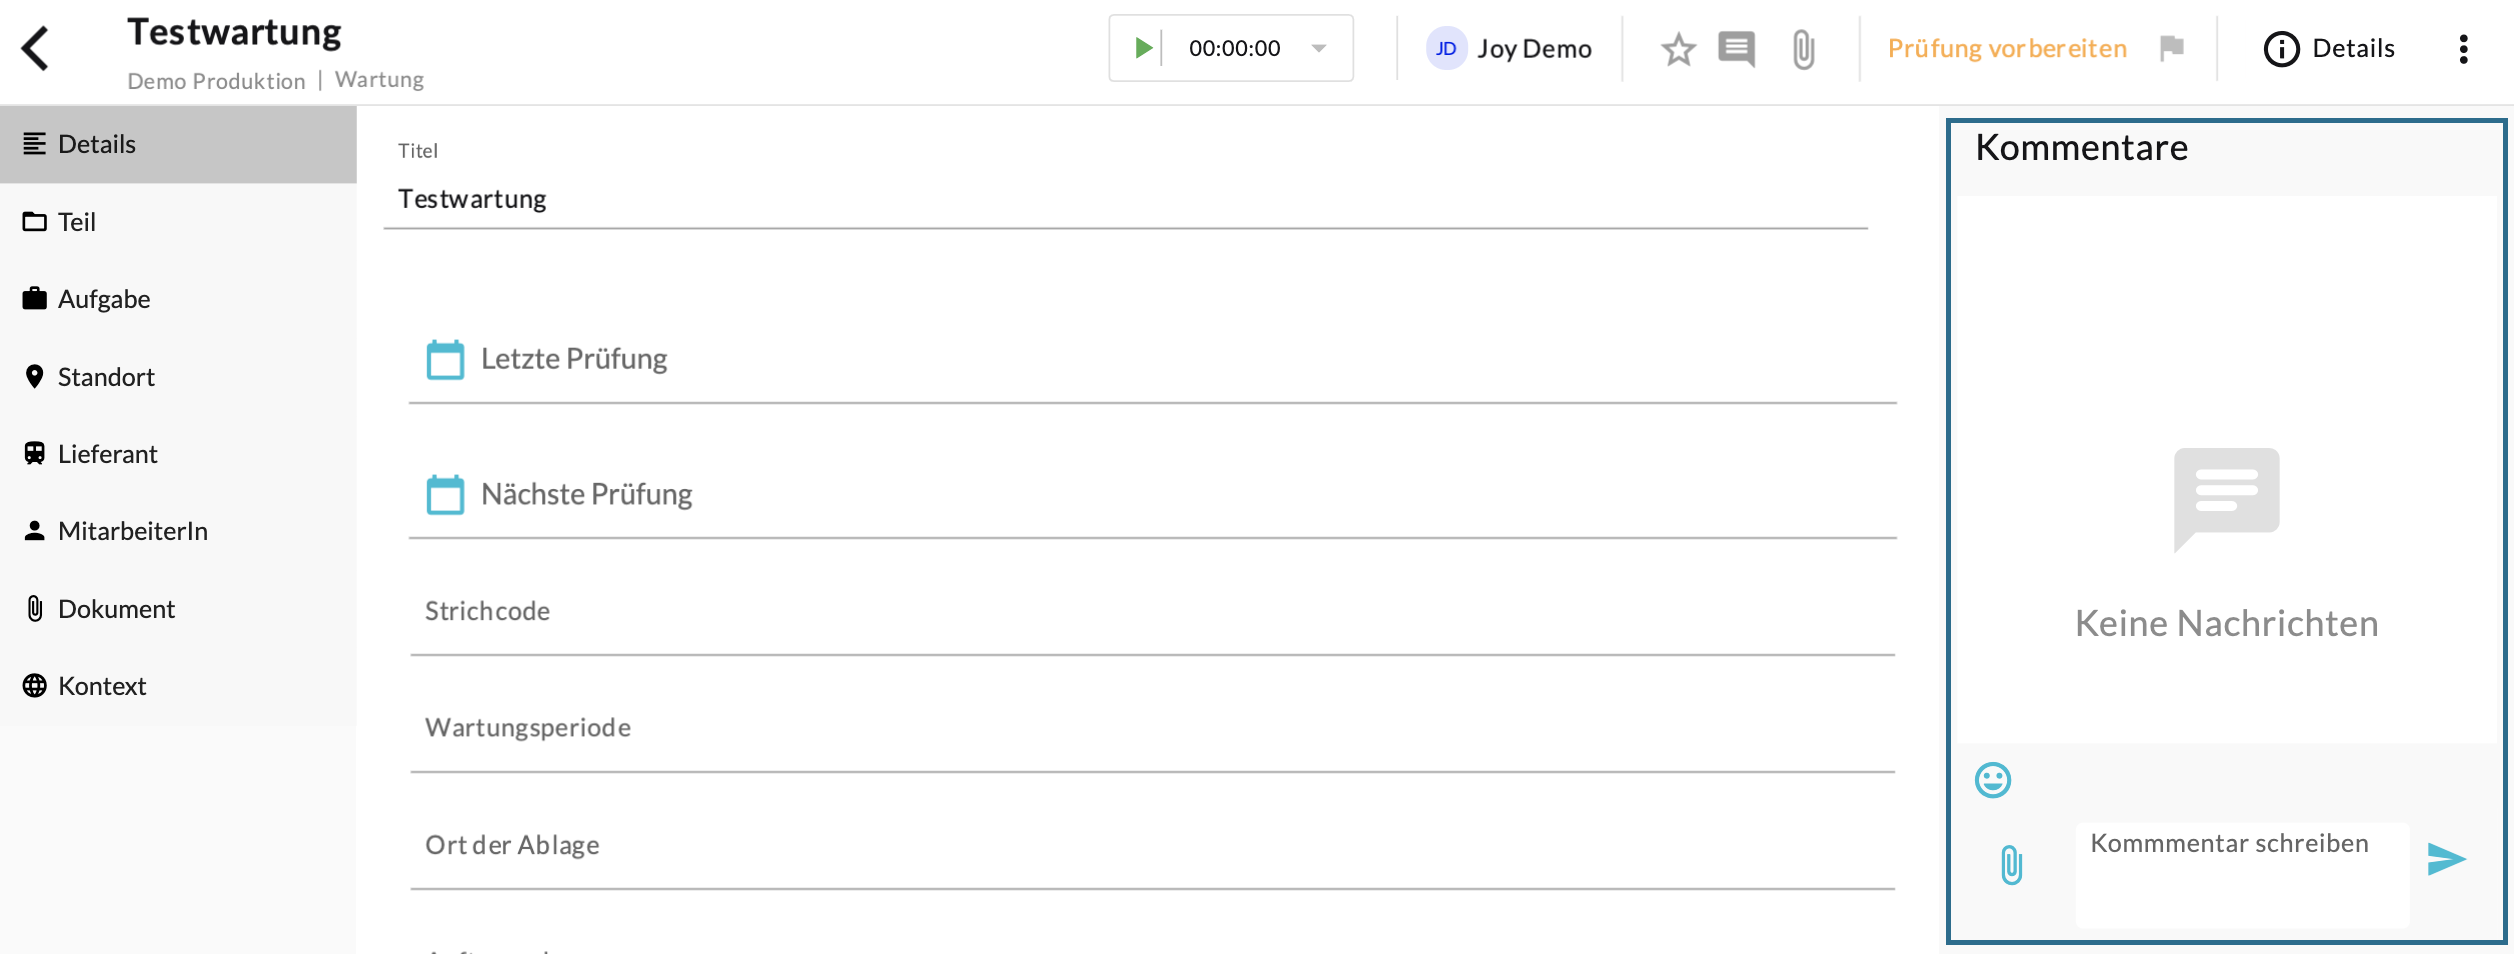This screenshot has height=954, width=2514.
Task: Click the flag icon beside status
Action: click(2171, 48)
